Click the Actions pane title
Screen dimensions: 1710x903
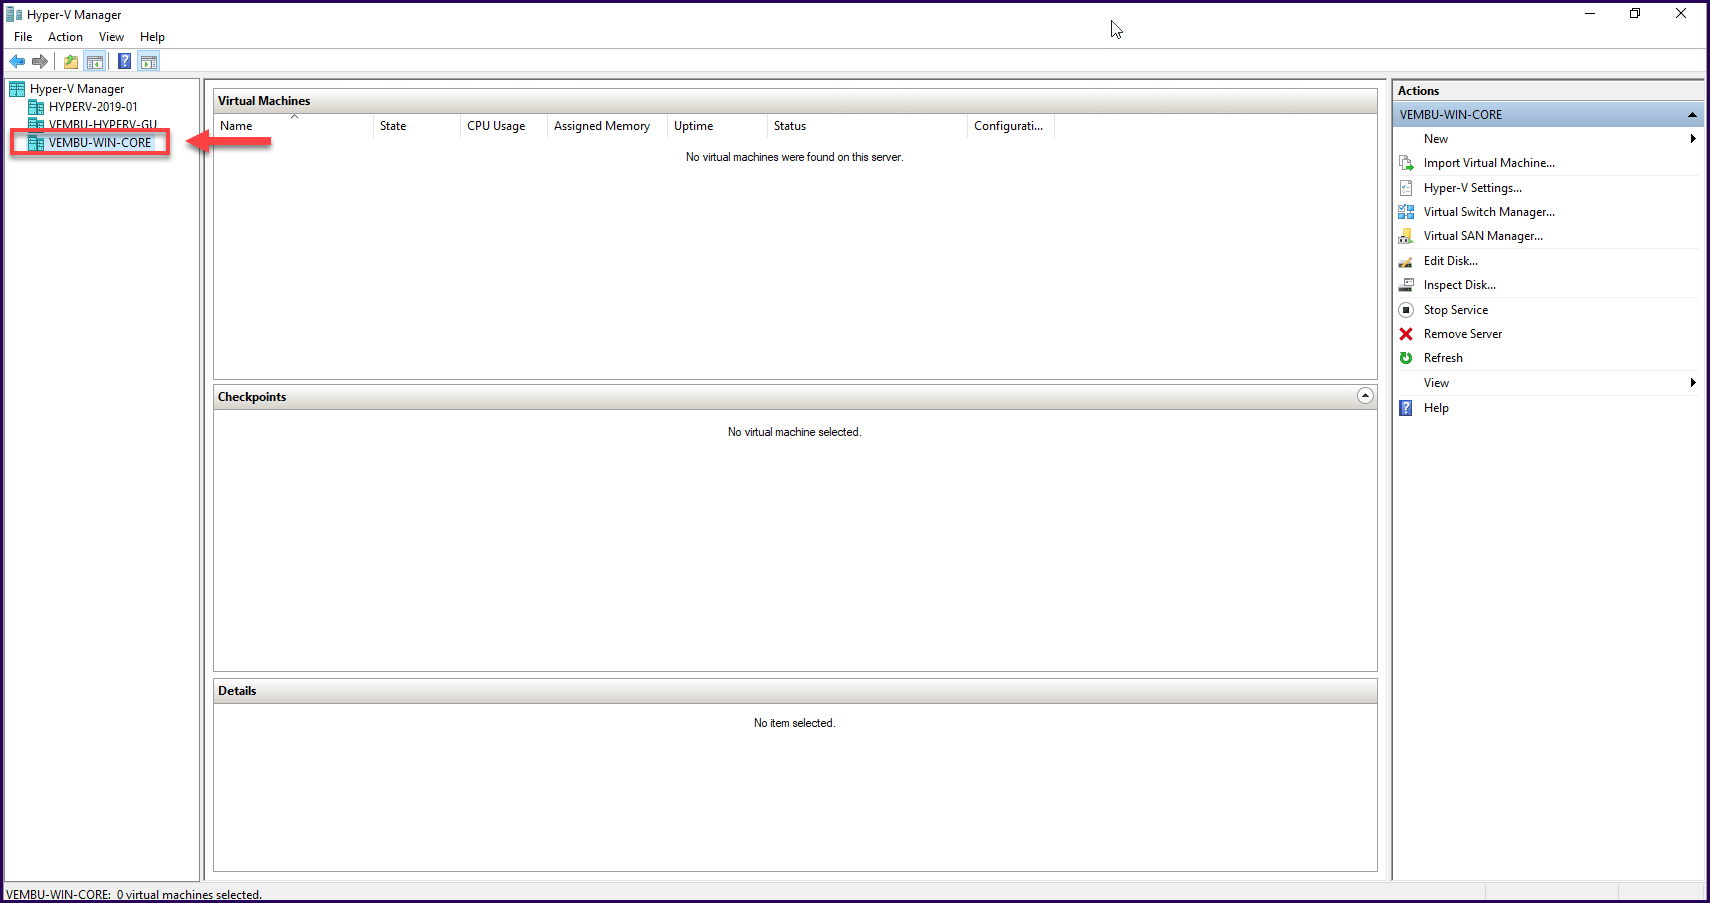click(x=1418, y=91)
